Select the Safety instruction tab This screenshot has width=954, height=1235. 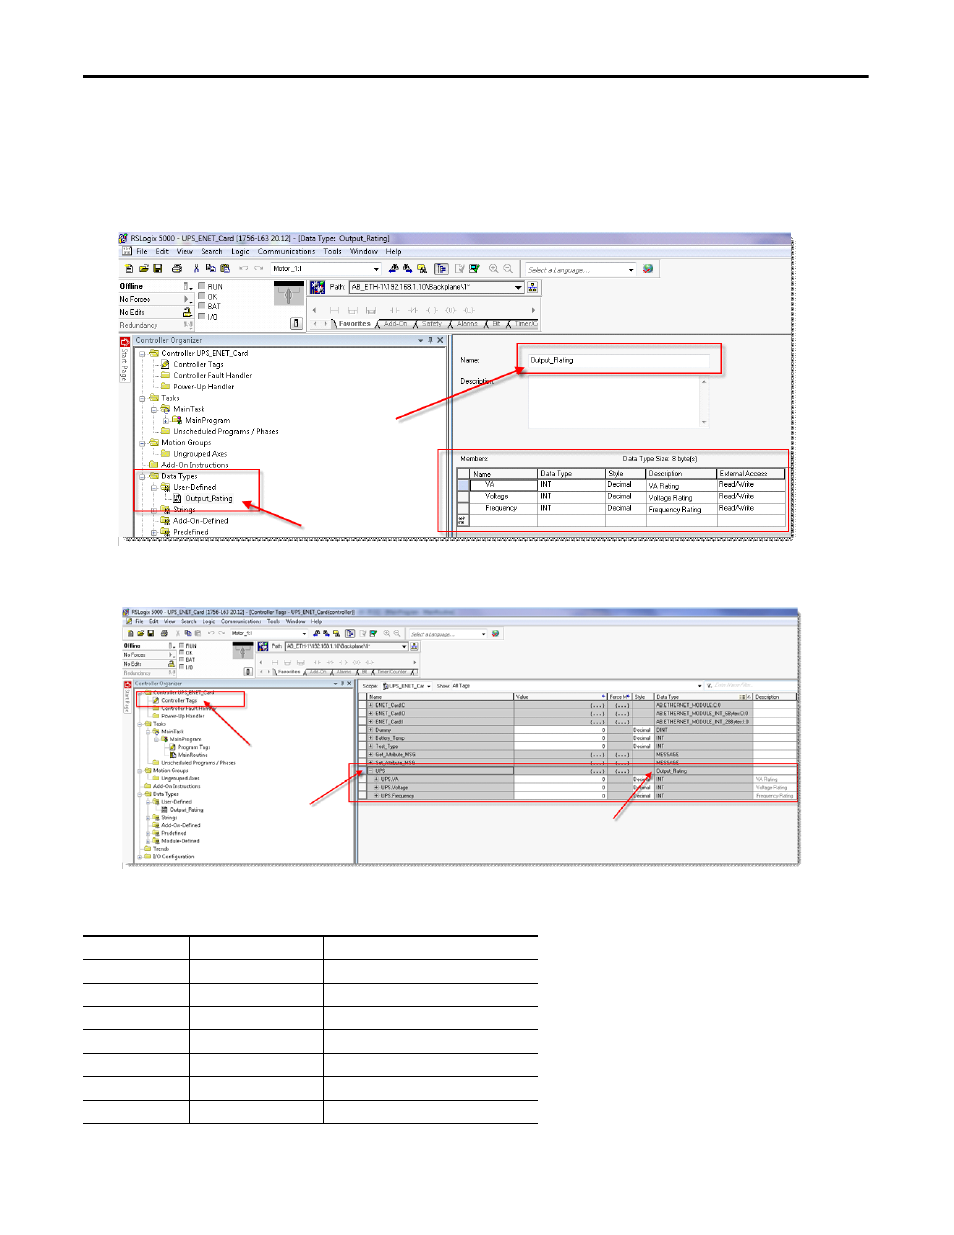431,324
